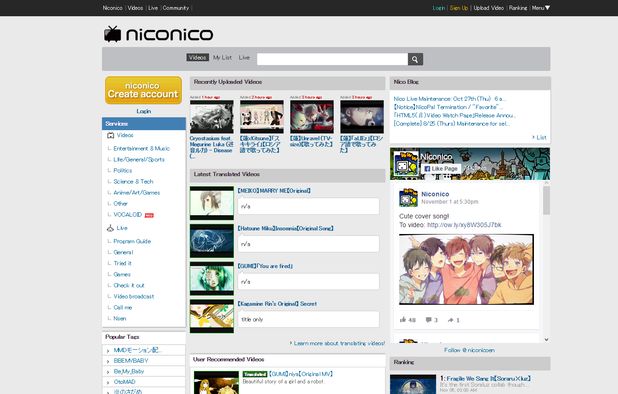Select the Live search tab

click(x=244, y=58)
